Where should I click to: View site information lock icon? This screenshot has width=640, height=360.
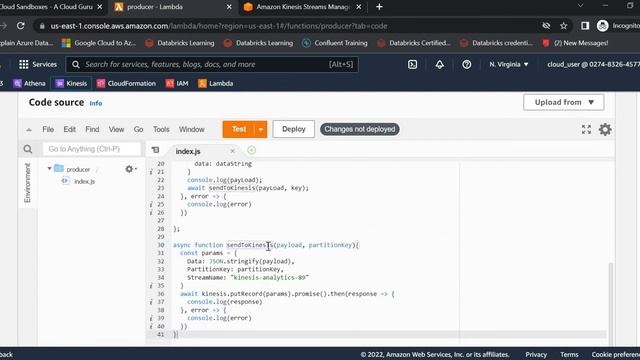click(42, 26)
